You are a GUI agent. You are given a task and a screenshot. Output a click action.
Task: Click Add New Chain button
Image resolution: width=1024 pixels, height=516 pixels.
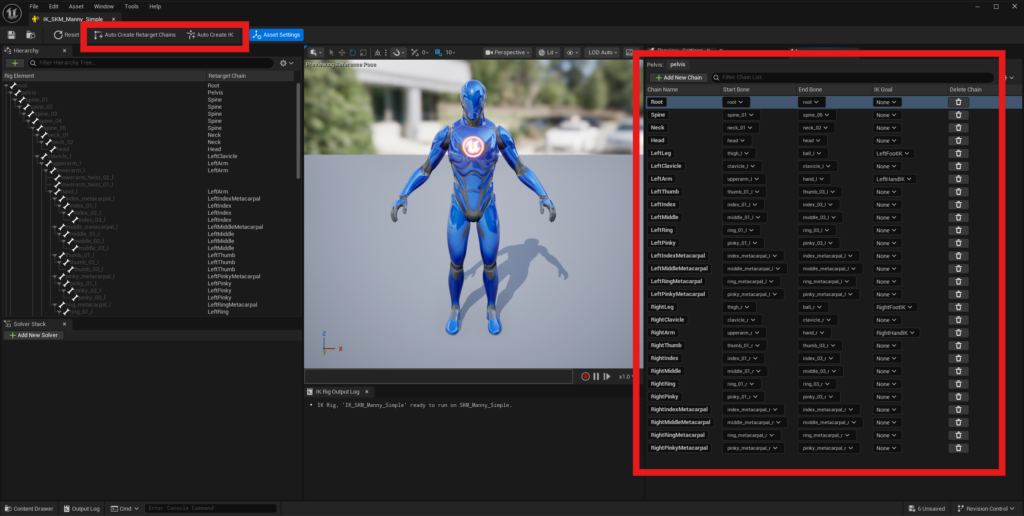[677, 77]
